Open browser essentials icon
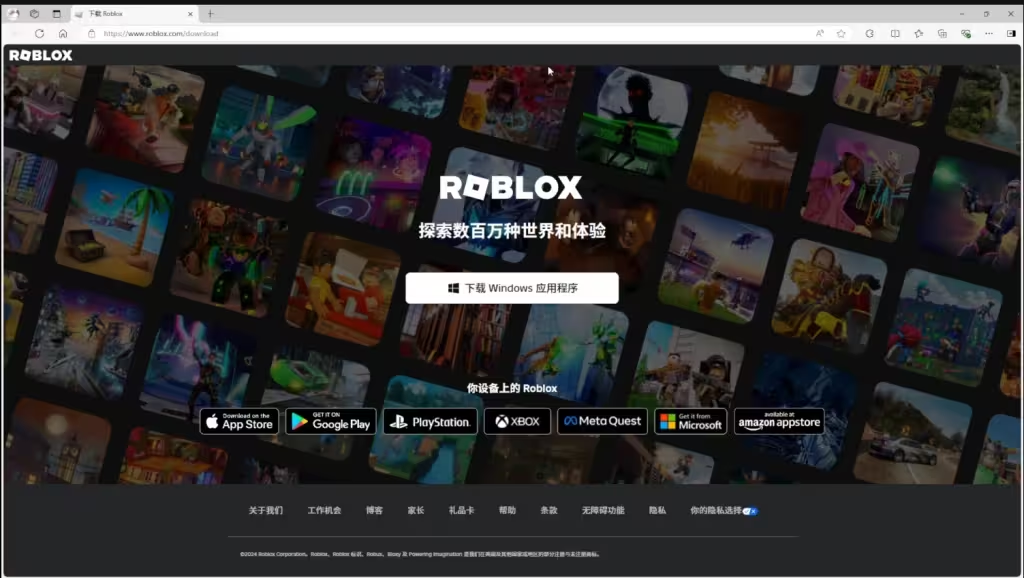Image resolution: width=1024 pixels, height=578 pixels. coord(965,33)
